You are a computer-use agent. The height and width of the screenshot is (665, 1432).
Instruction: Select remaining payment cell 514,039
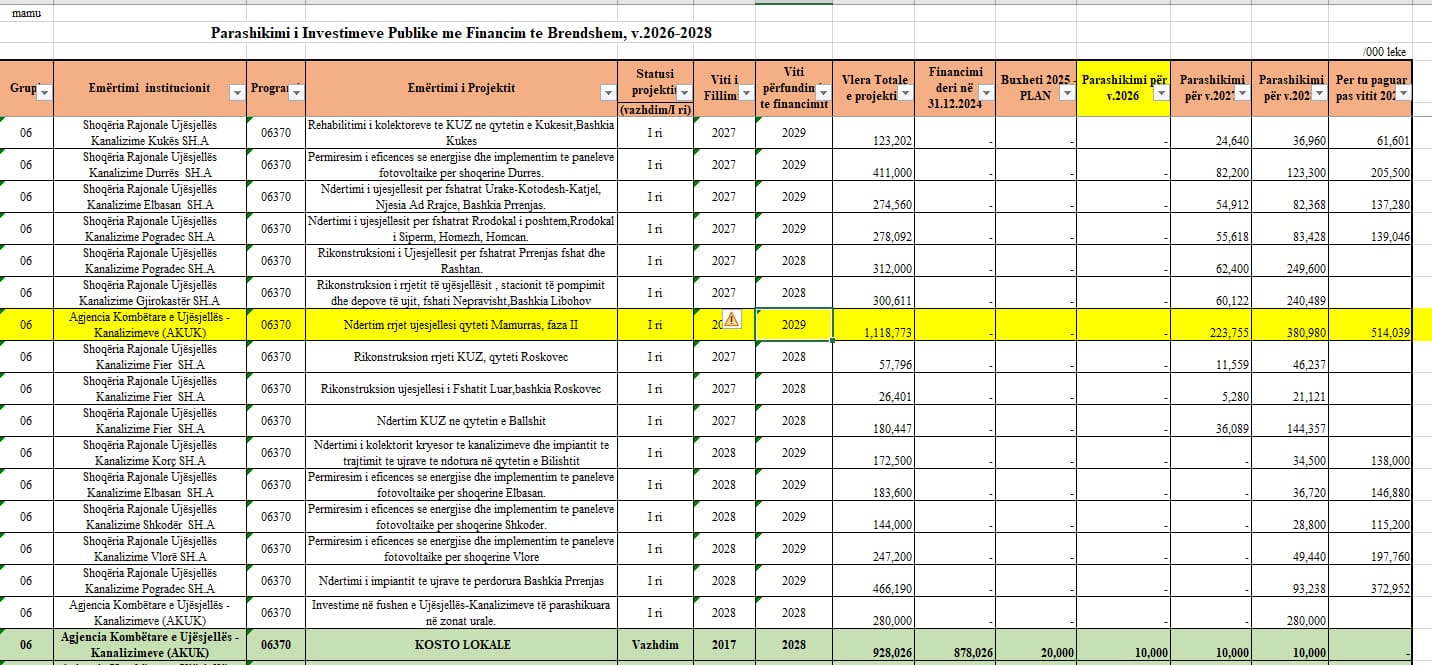(x=1370, y=324)
